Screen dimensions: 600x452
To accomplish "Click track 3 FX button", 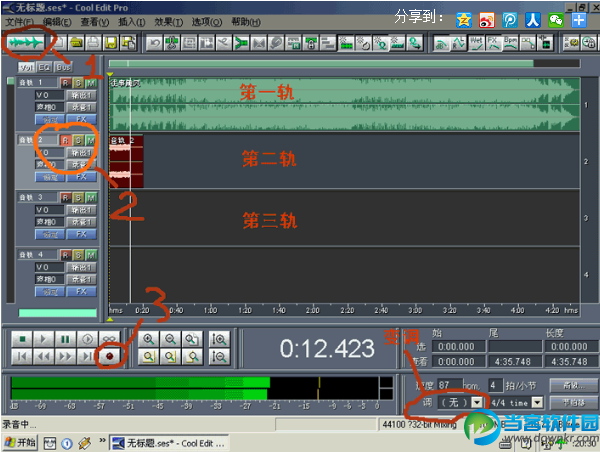I will coord(82,234).
